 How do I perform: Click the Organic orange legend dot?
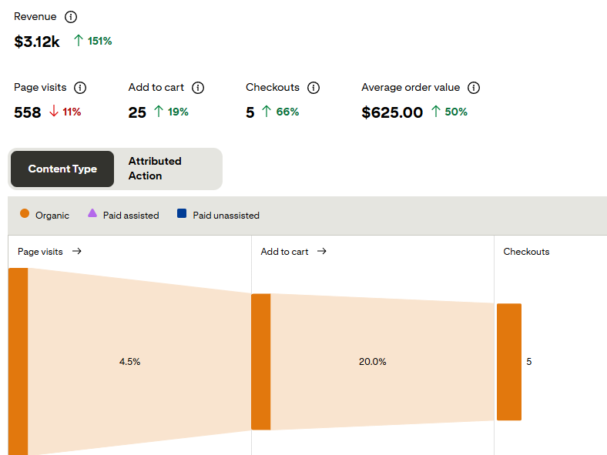pos(24,214)
